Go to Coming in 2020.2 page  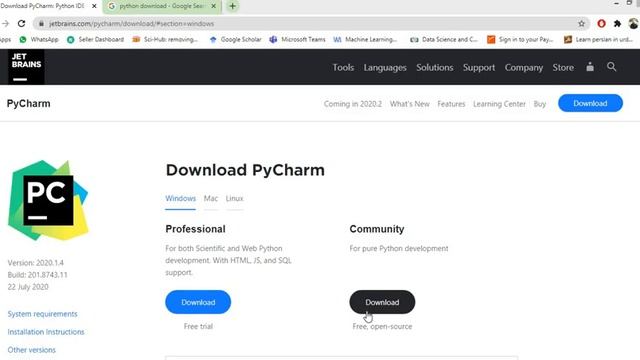click(353, 104)
